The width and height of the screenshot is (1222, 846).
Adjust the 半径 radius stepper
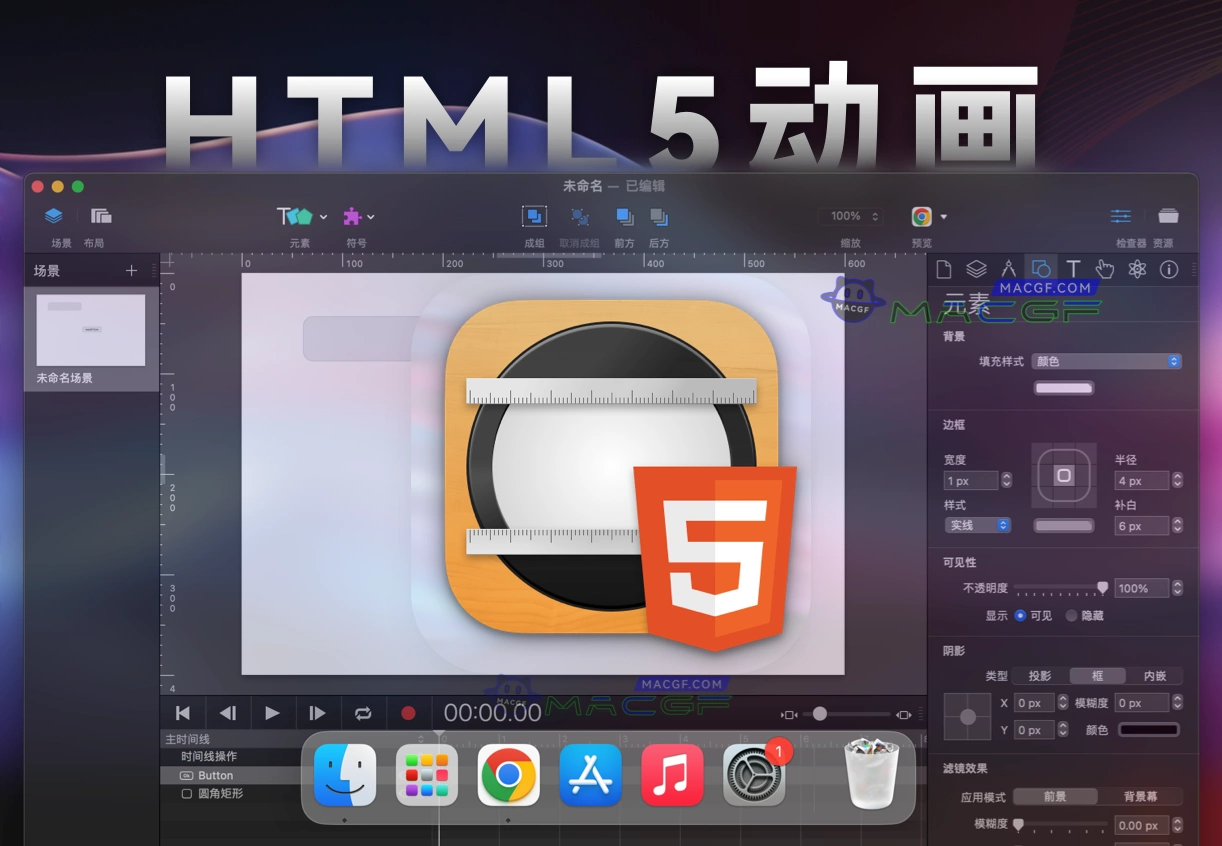1177,481
